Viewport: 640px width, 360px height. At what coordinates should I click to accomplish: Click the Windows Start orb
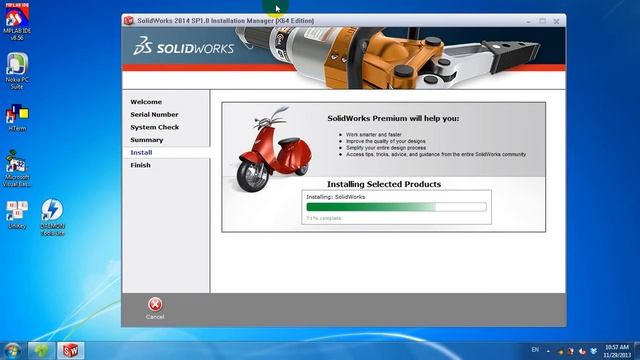pos(12,351)
